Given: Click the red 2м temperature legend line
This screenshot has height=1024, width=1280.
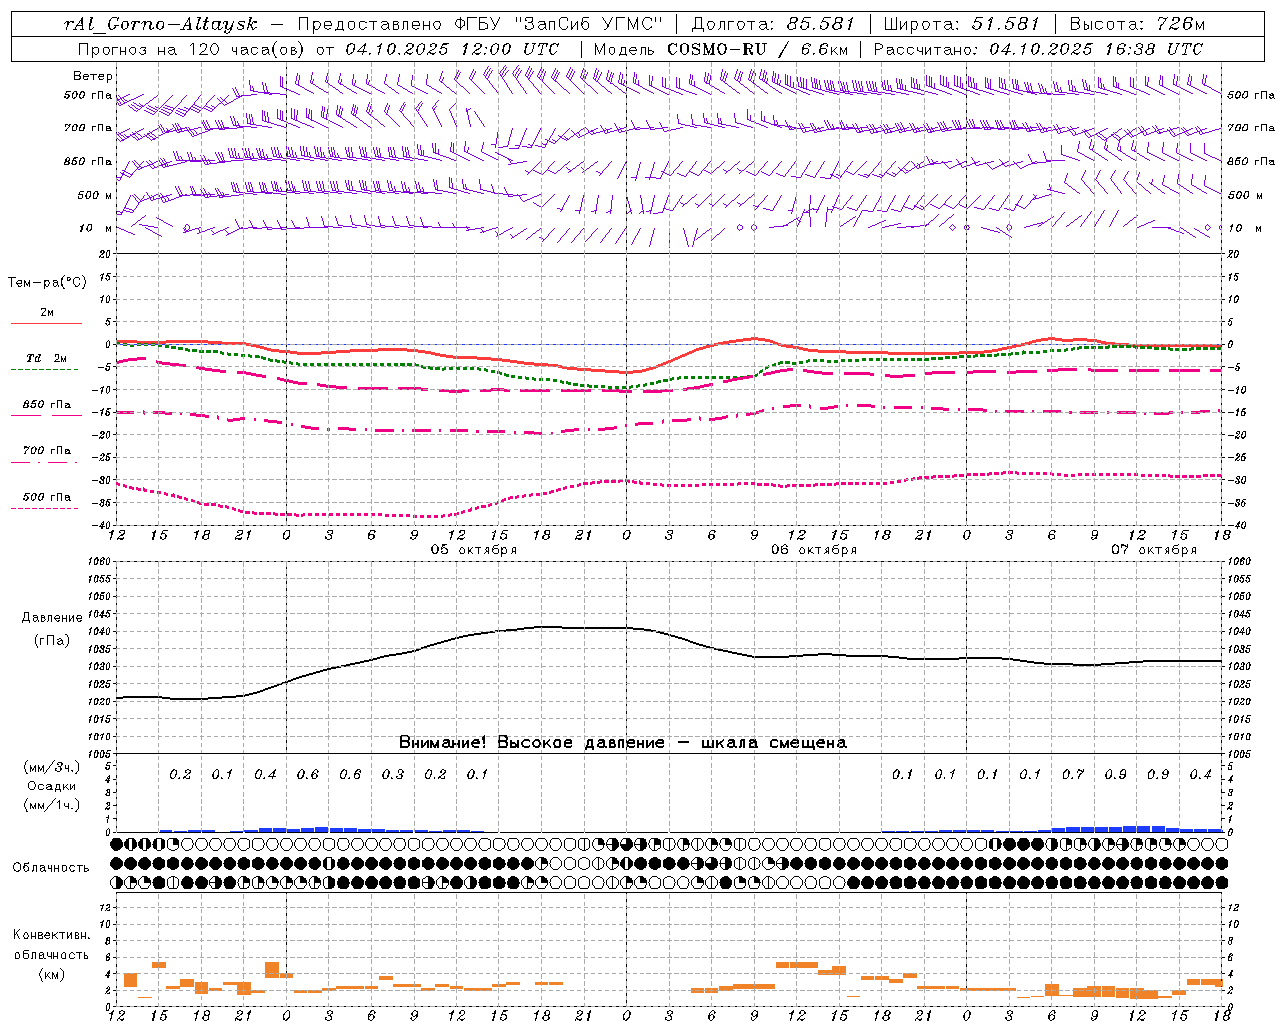Looking at the screenshot, I should (46, 323).
